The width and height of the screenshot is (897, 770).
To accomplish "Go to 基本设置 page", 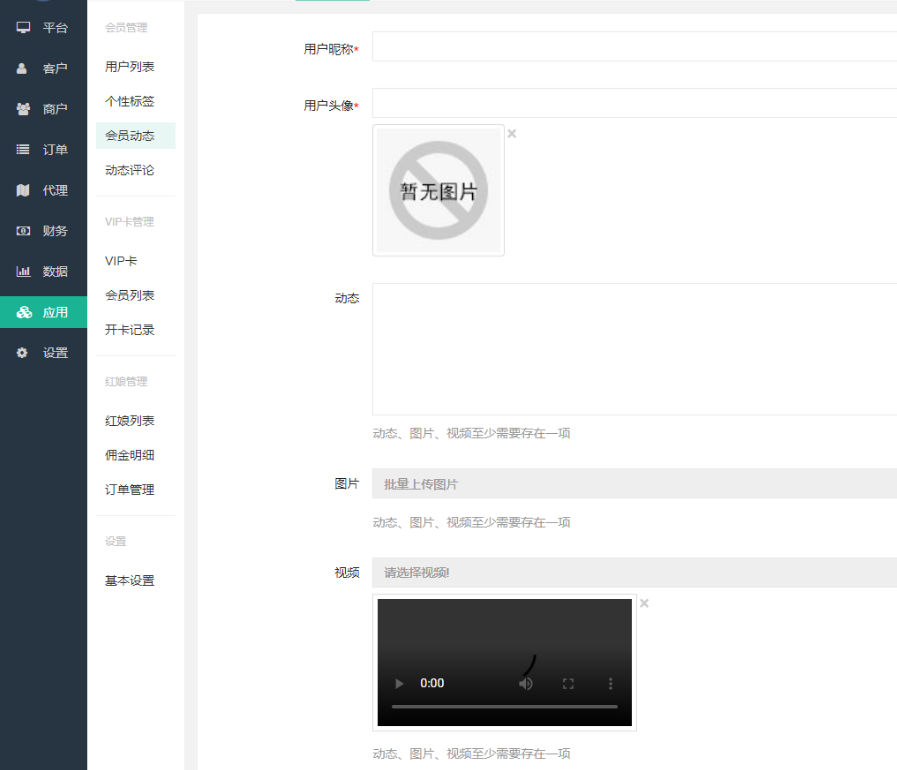I will pyautogui.click(x=130, y=581).
